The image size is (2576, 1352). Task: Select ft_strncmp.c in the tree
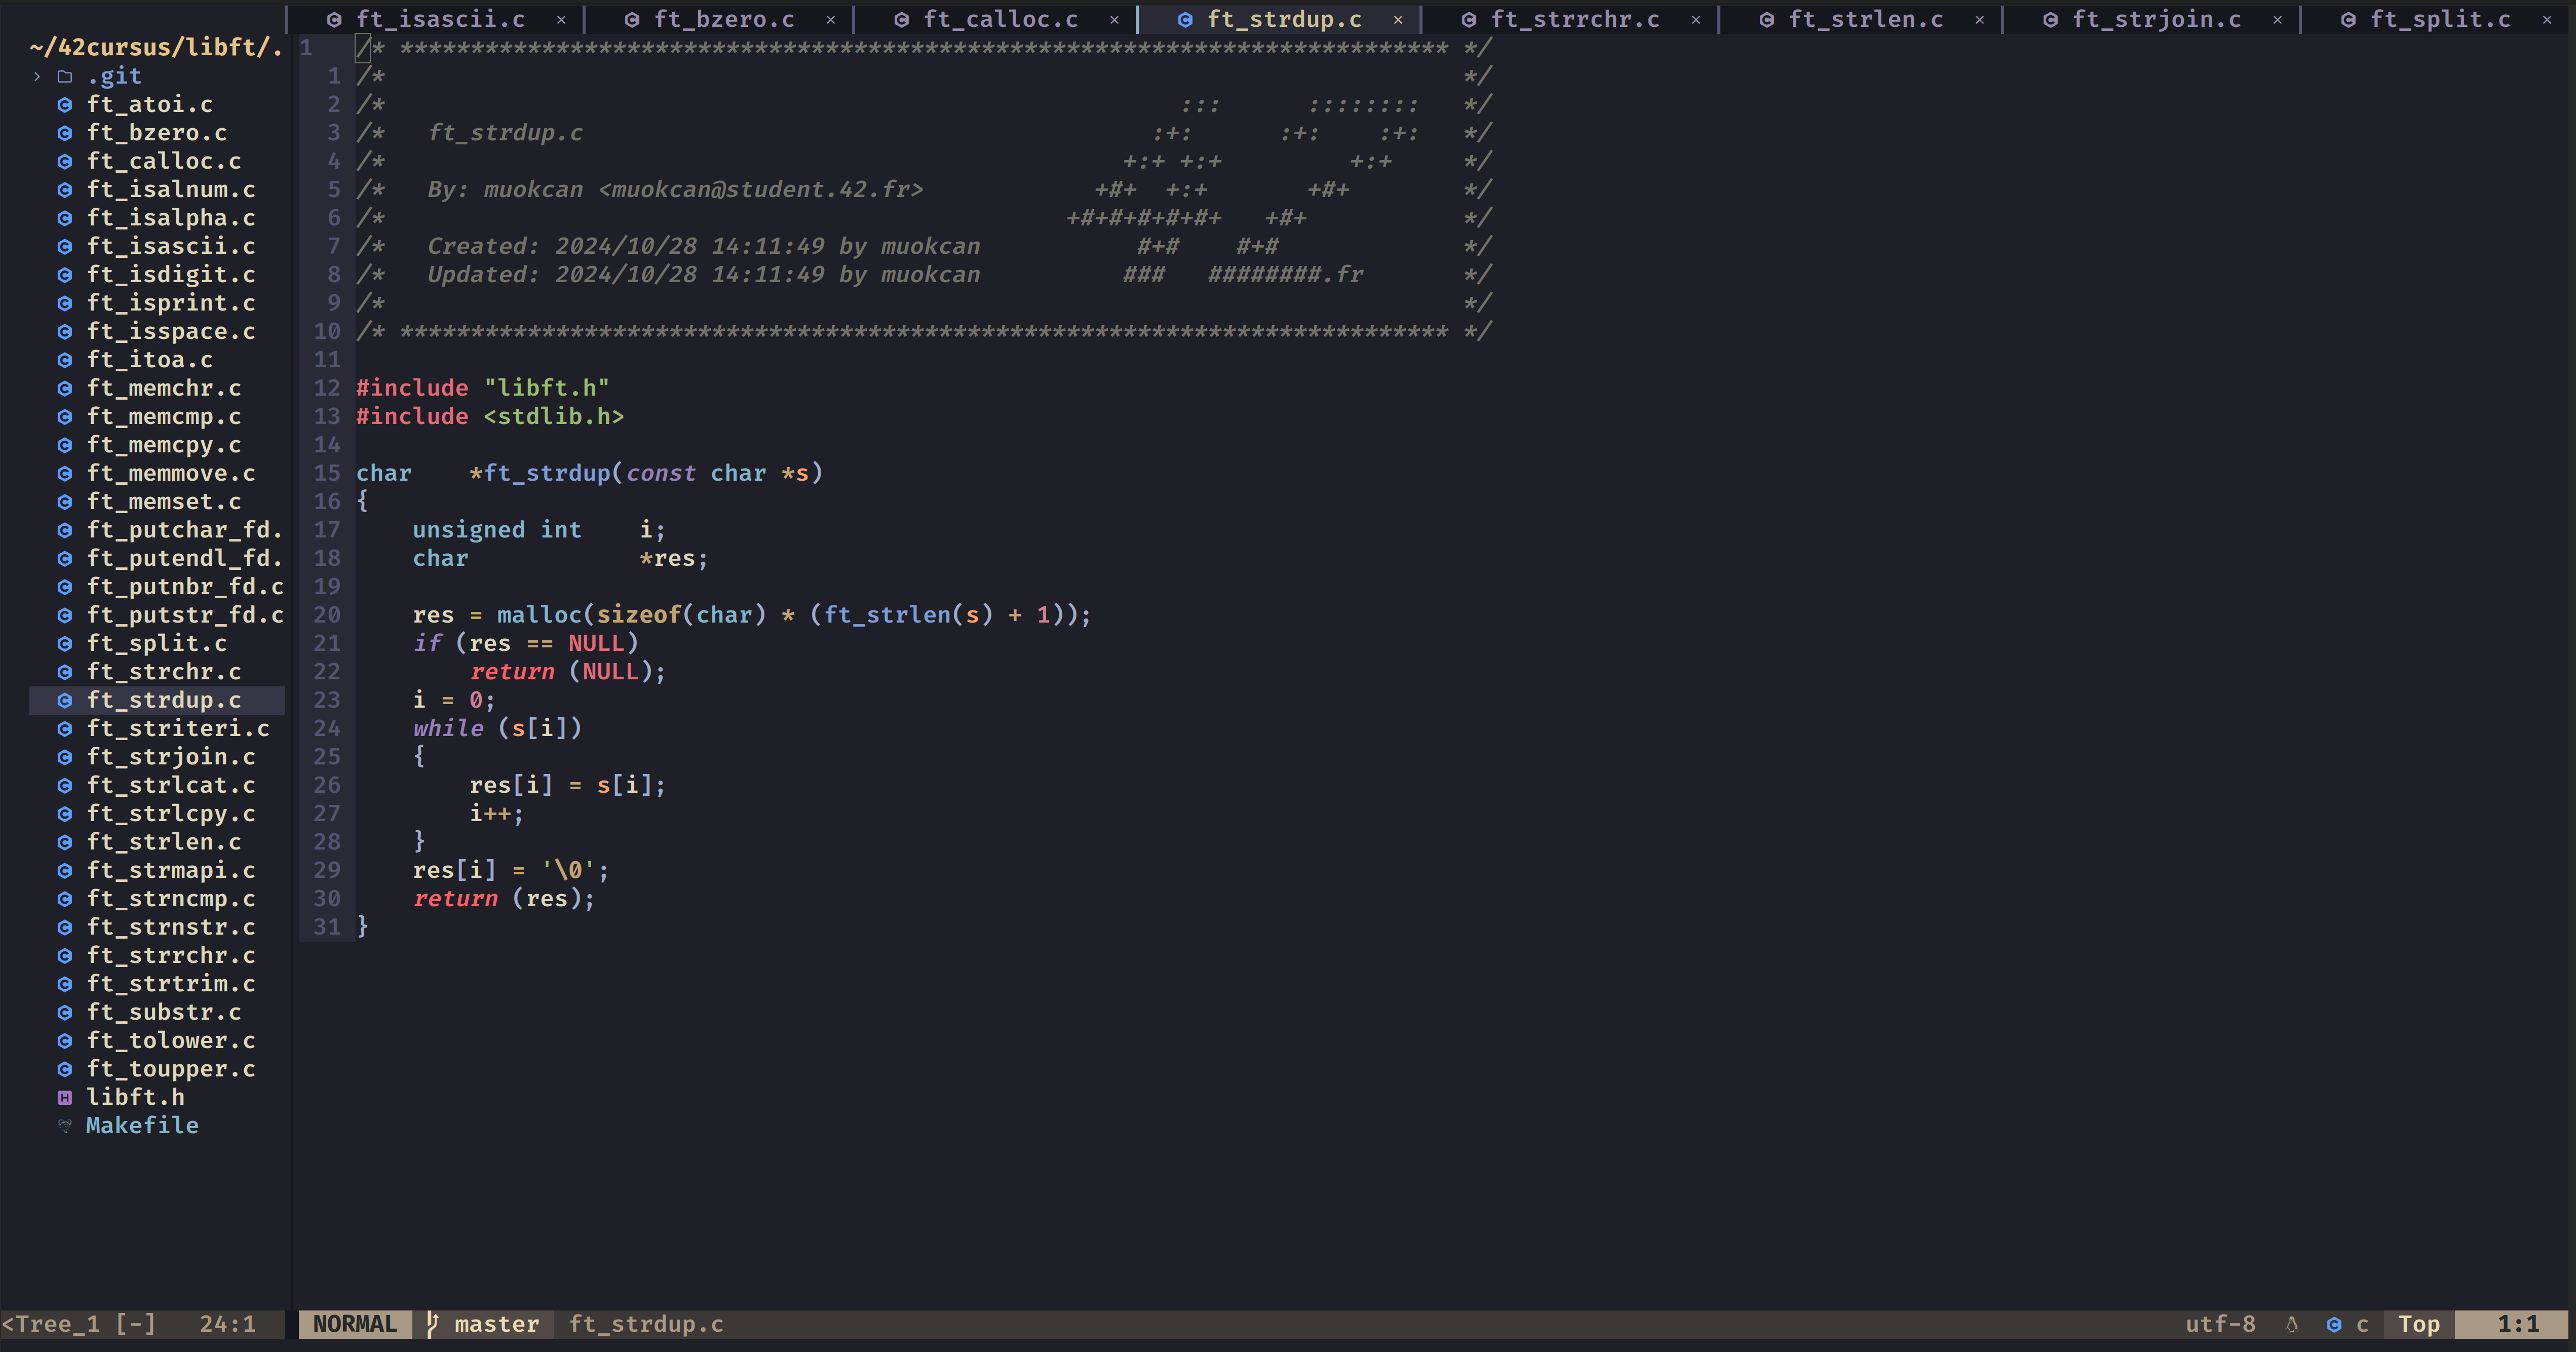pyautogui.click(x=171, y=899)
